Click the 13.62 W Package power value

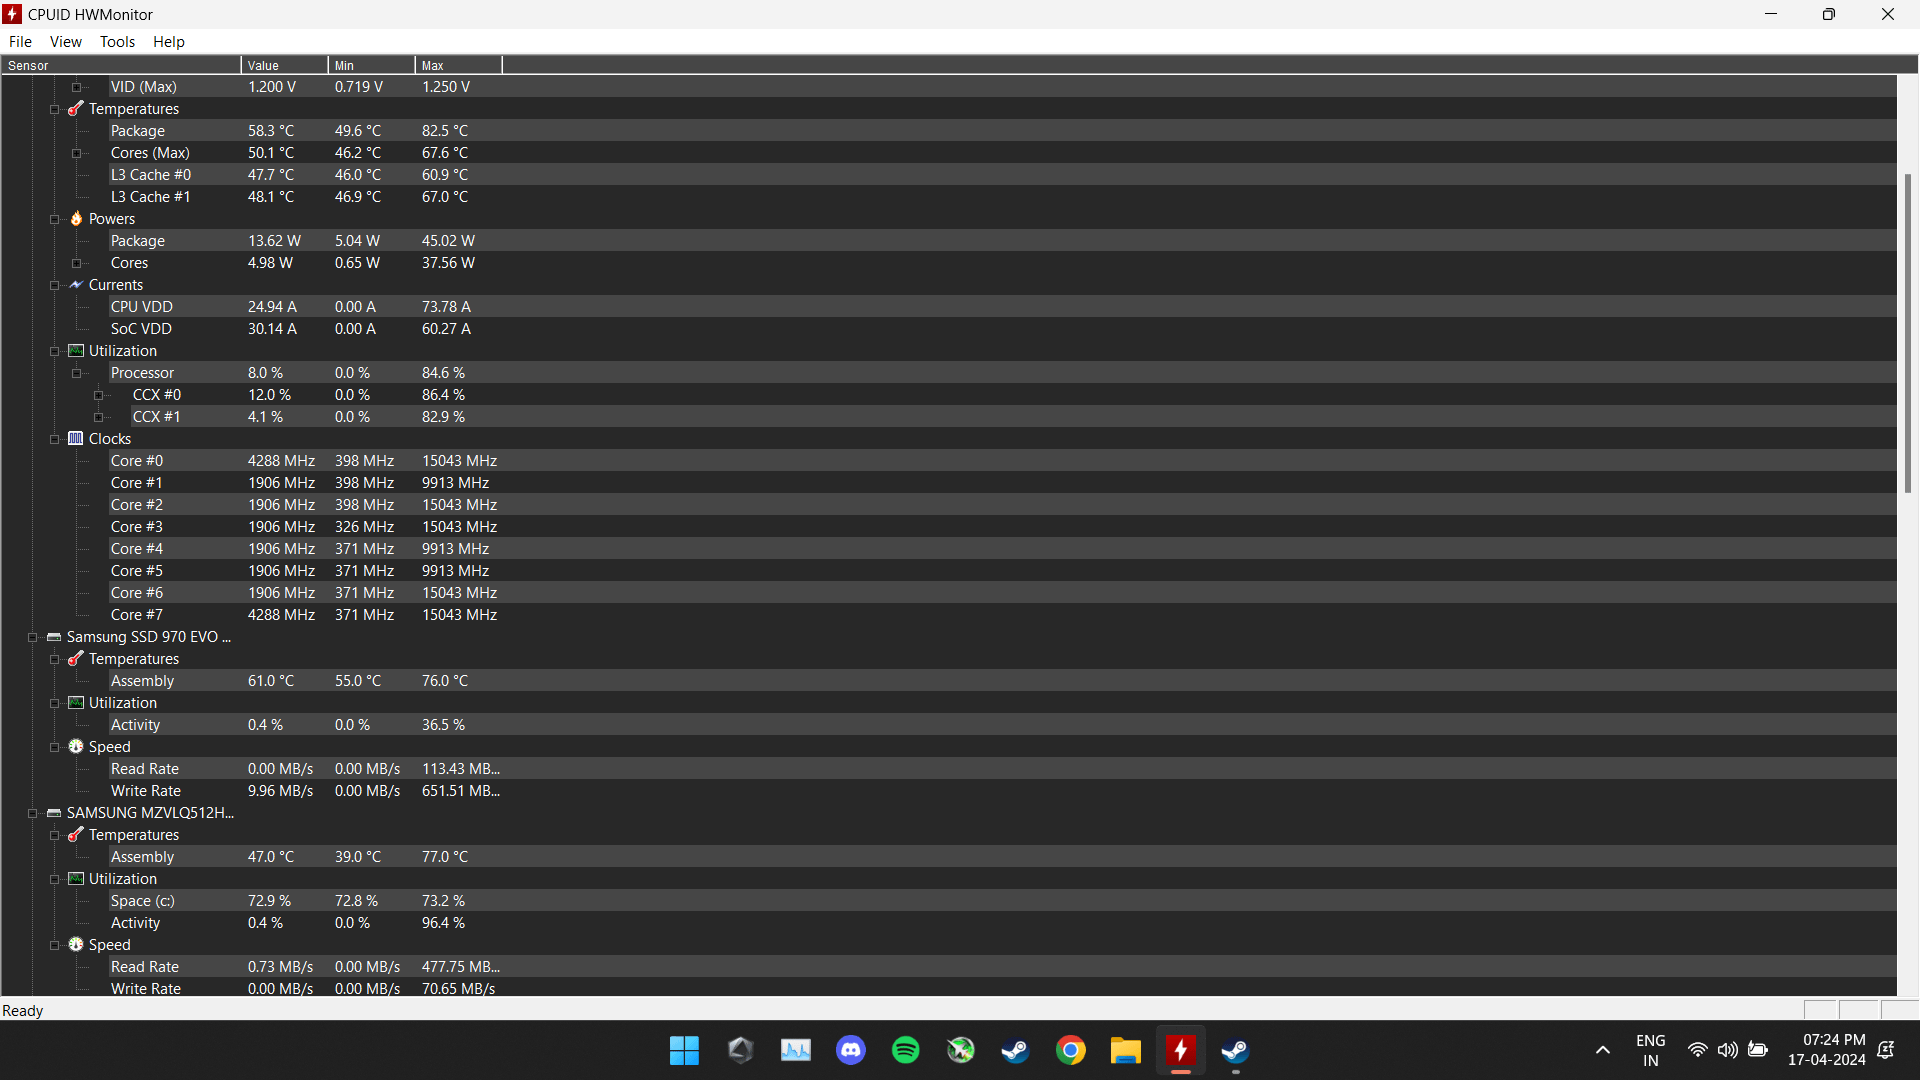coord(274,241)
